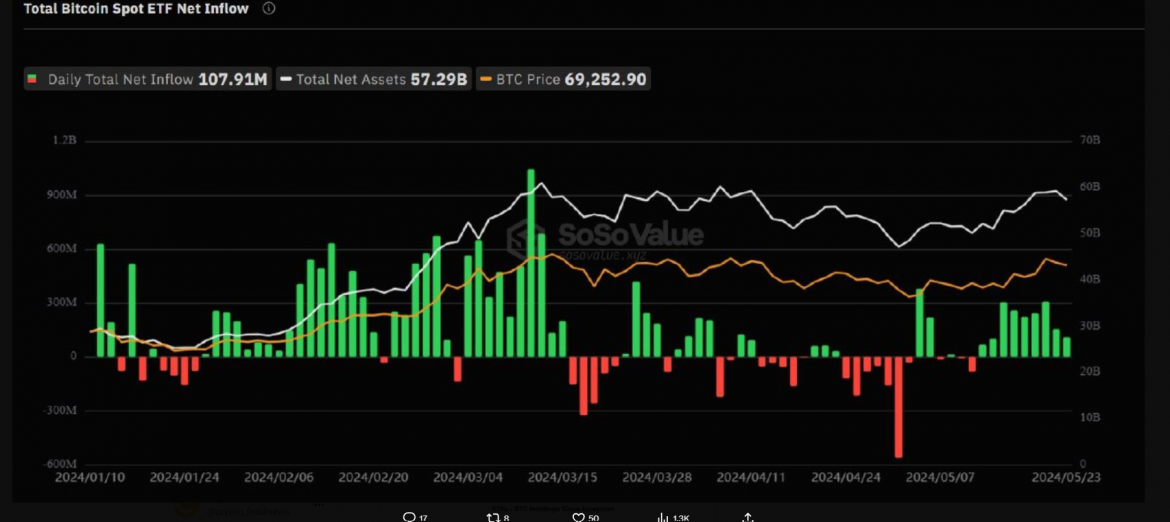Toggle BTC Price series visibility

pyautogui.click(x=563, y=79)
